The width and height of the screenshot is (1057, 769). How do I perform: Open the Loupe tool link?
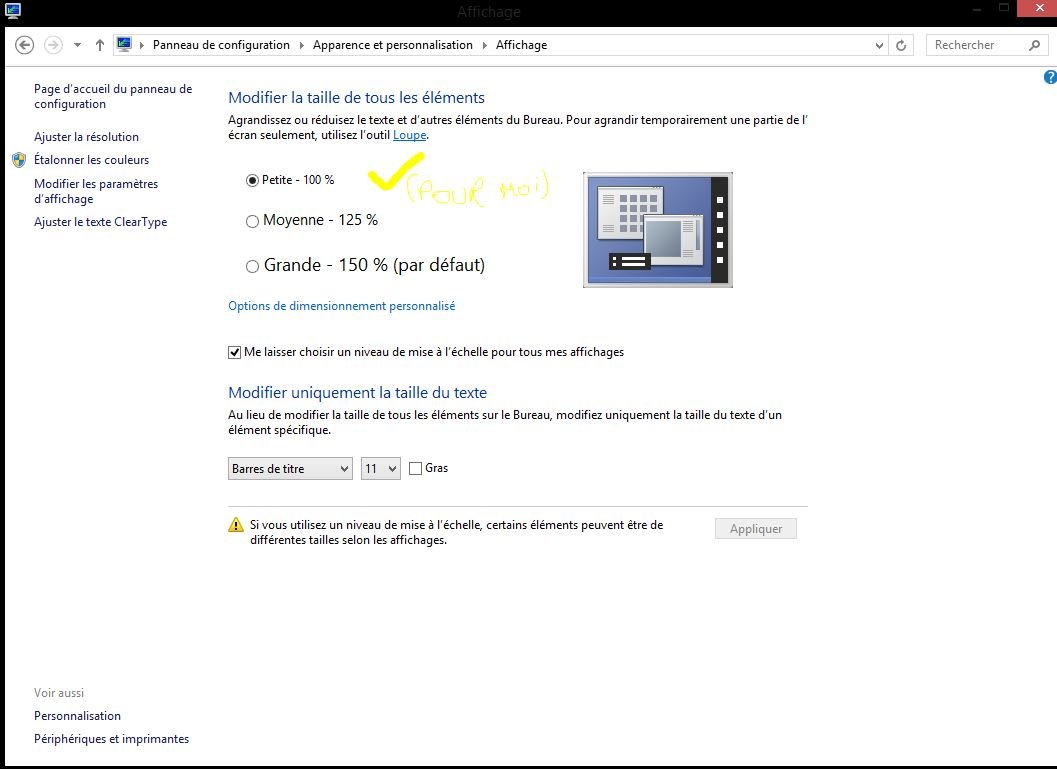[409, 135]
